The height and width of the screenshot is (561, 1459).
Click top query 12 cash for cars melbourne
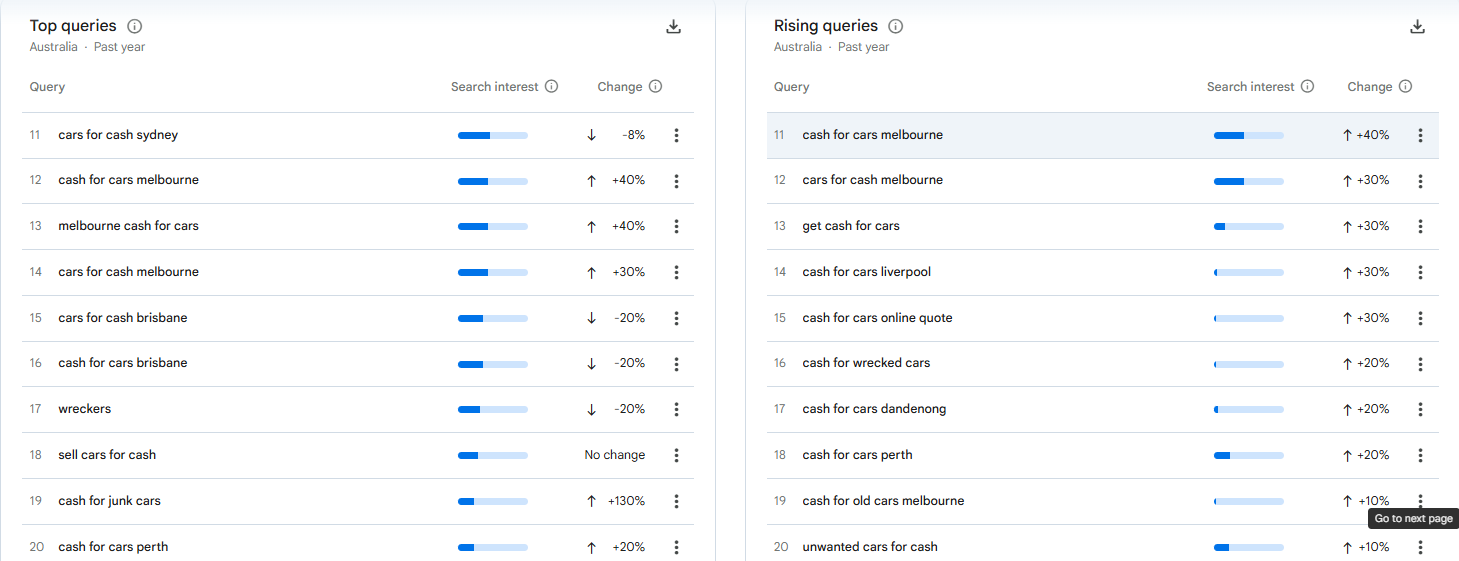pos(128,180)
